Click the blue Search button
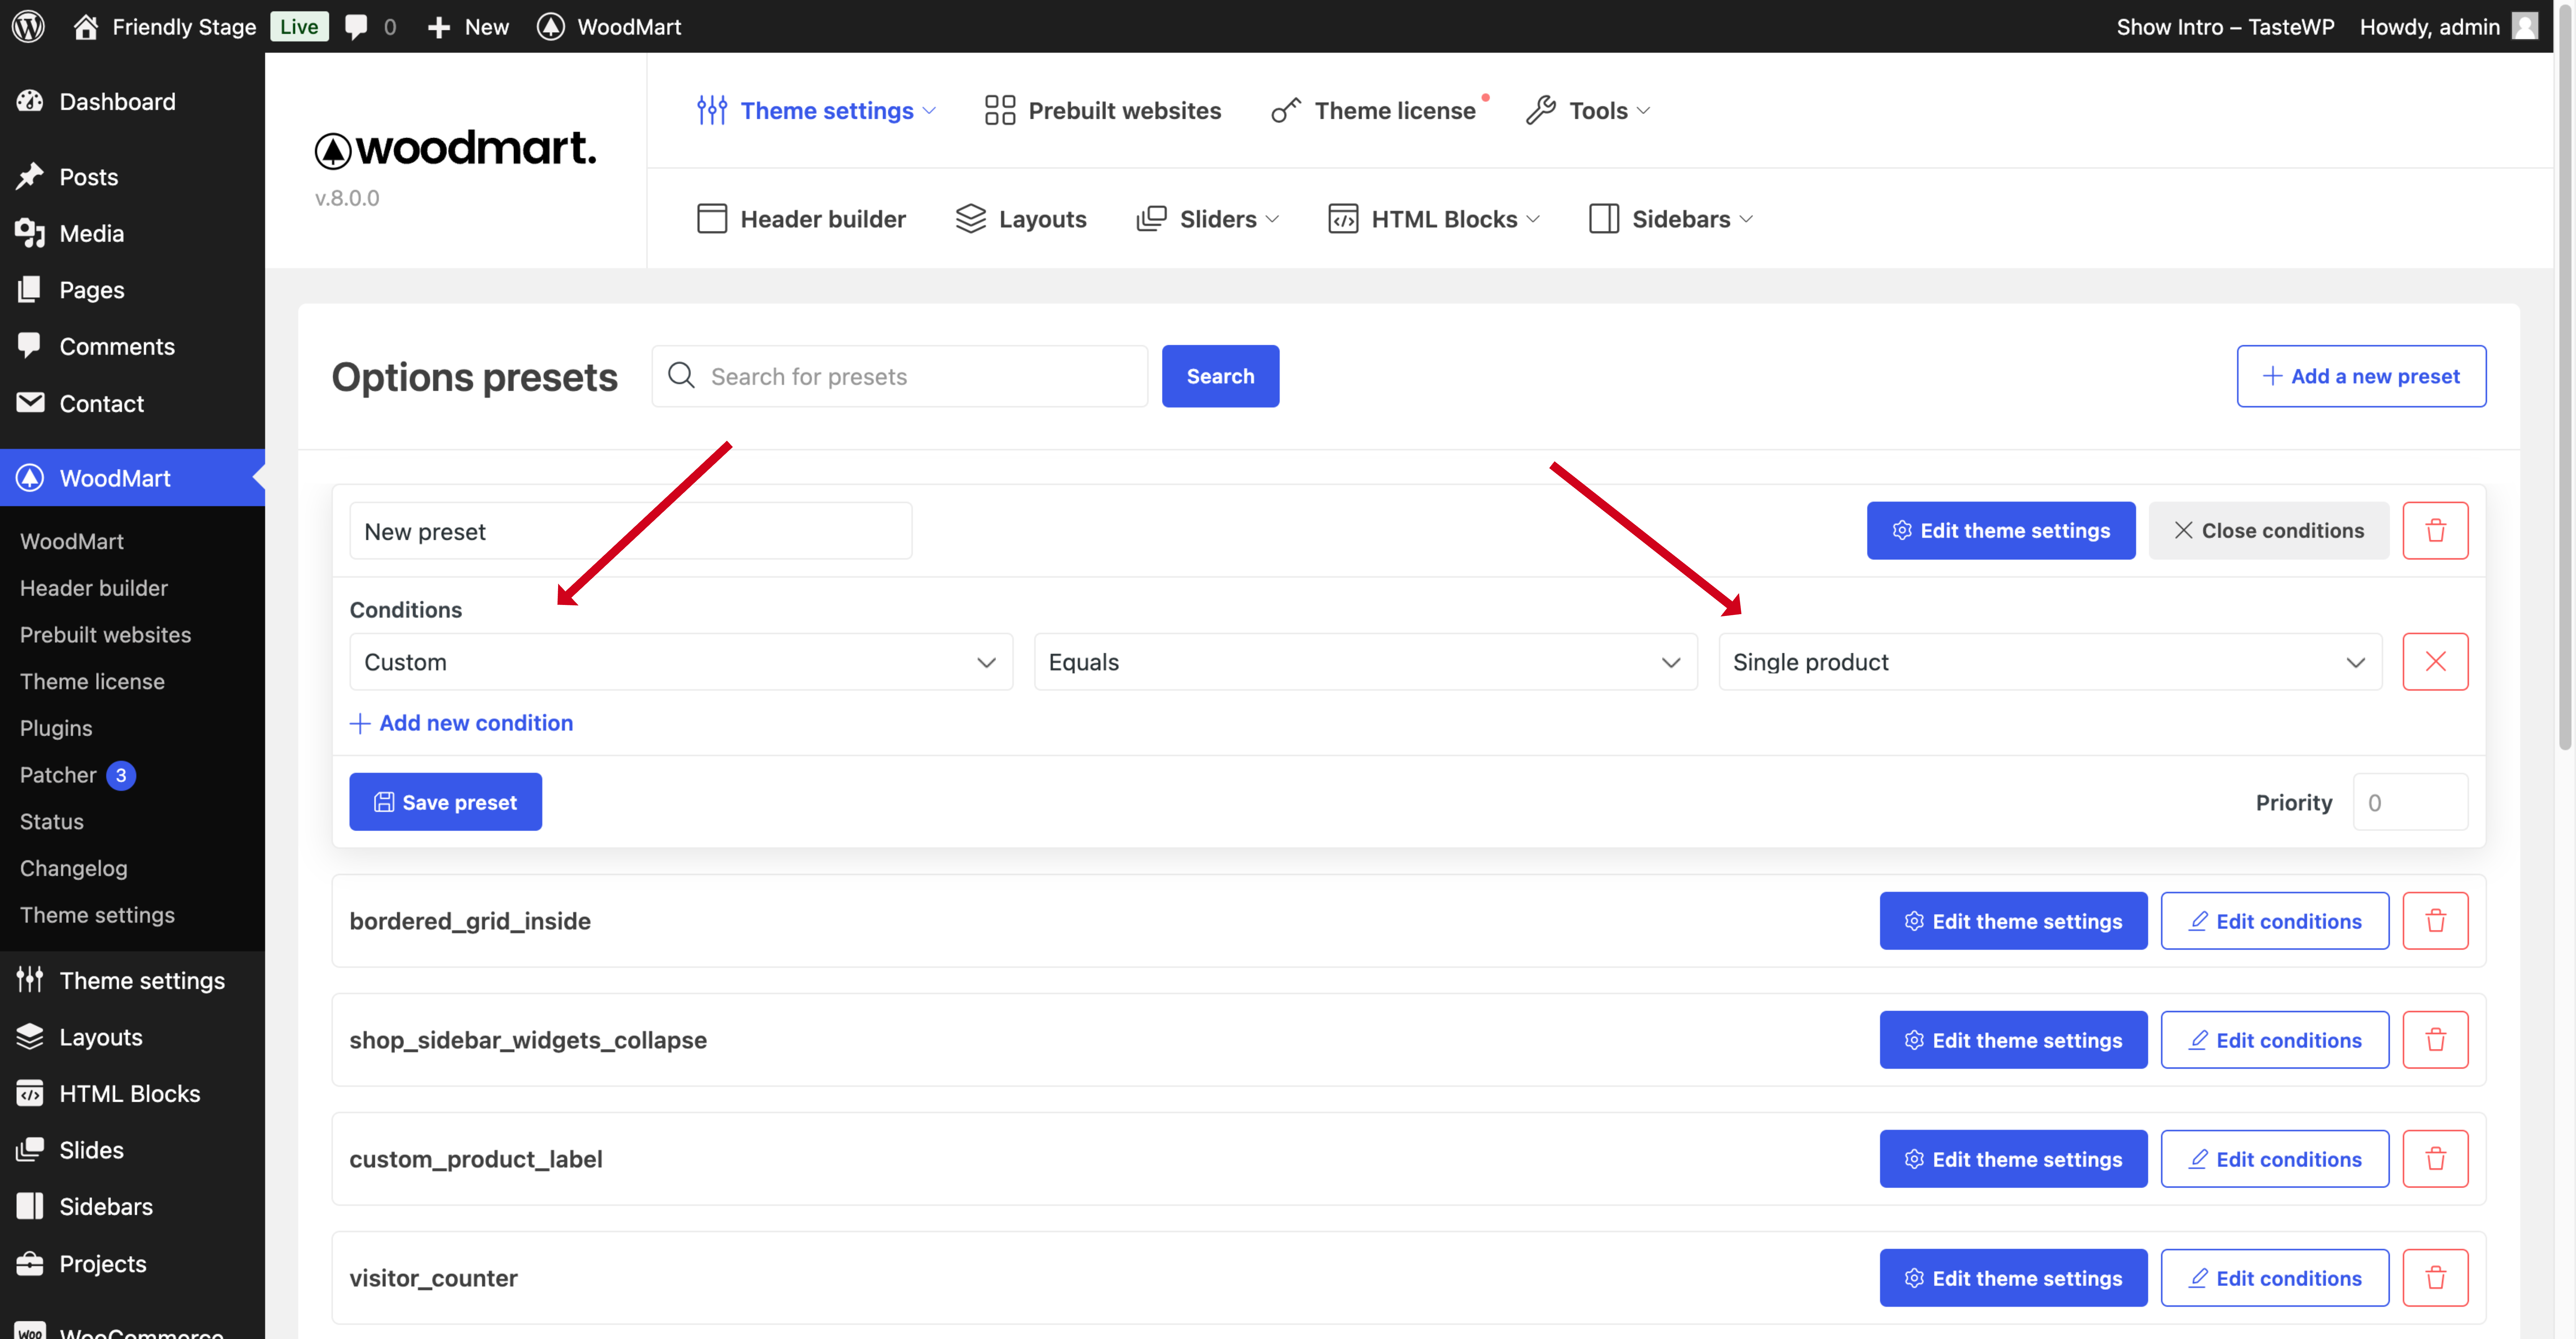2576x1339 pixels. pyautogui.click(x=1220, y=376)
